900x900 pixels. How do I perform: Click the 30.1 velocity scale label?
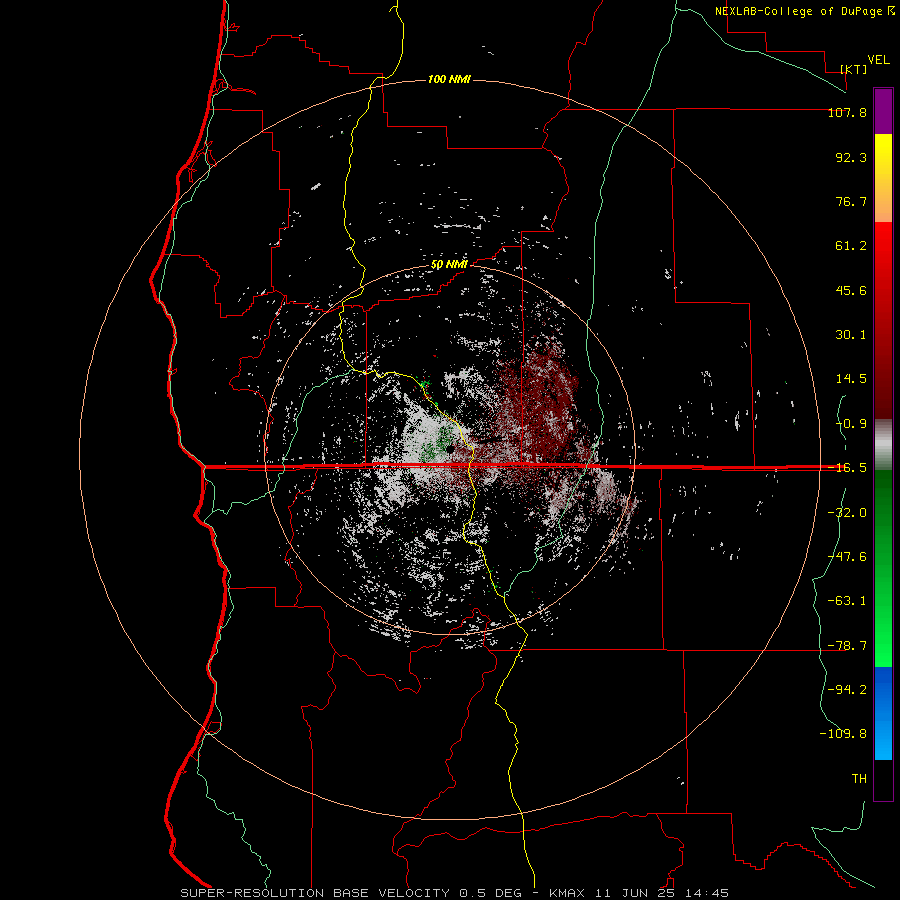tap(851, 335)
